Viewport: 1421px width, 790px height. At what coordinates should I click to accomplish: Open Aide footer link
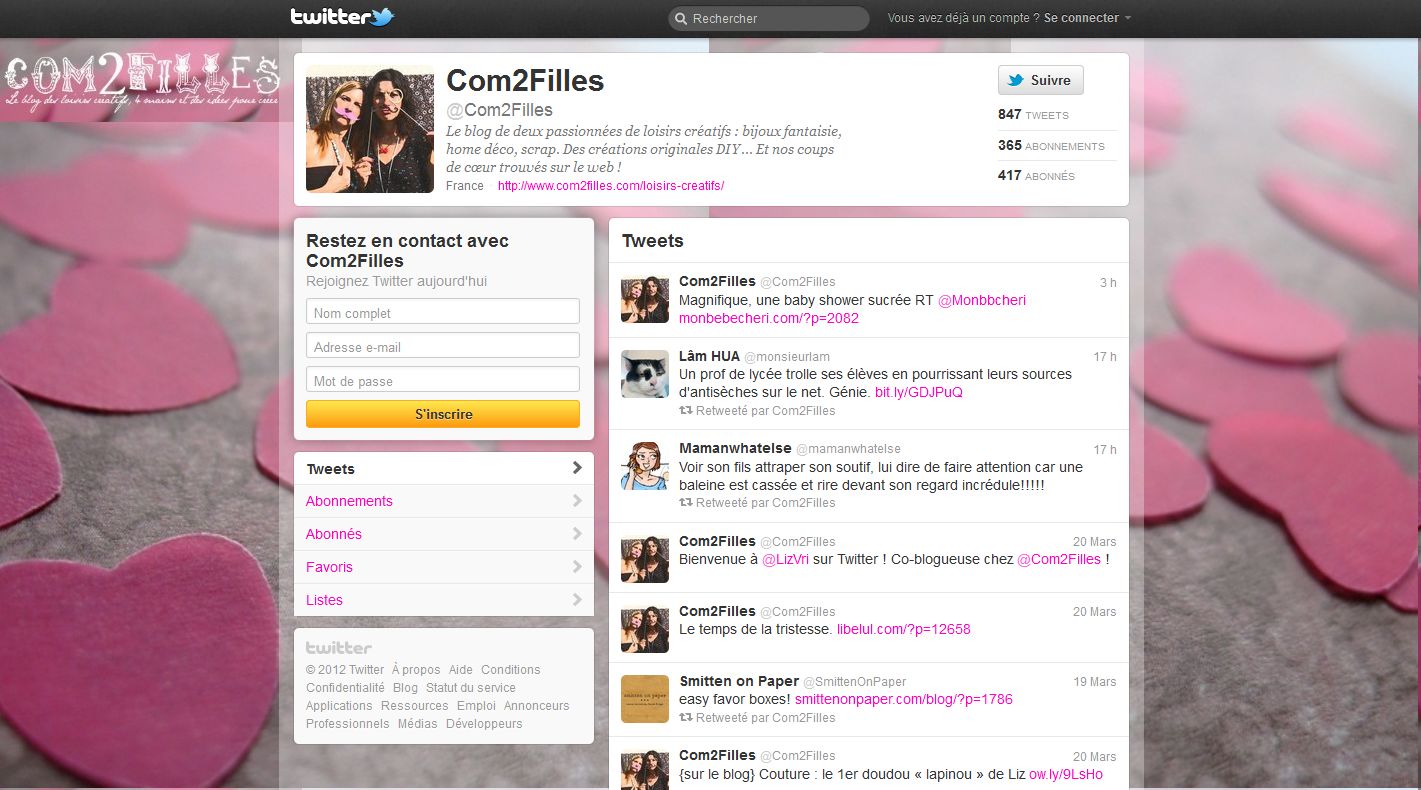point(461,670)
